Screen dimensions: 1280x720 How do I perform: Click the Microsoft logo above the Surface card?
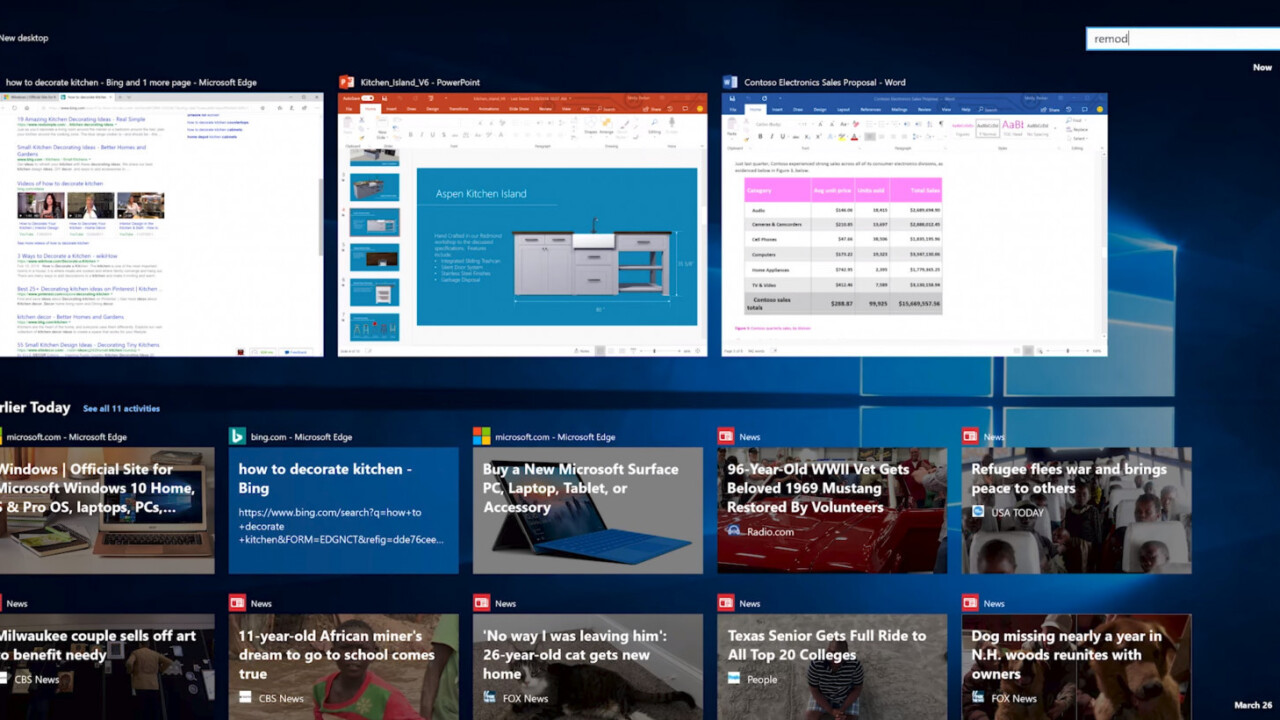coord(482,436)
